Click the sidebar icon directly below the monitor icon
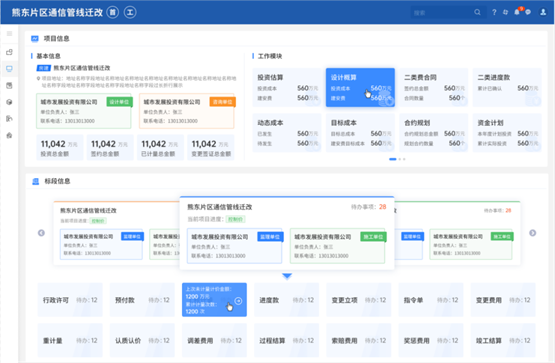 [x=10, y=85]
